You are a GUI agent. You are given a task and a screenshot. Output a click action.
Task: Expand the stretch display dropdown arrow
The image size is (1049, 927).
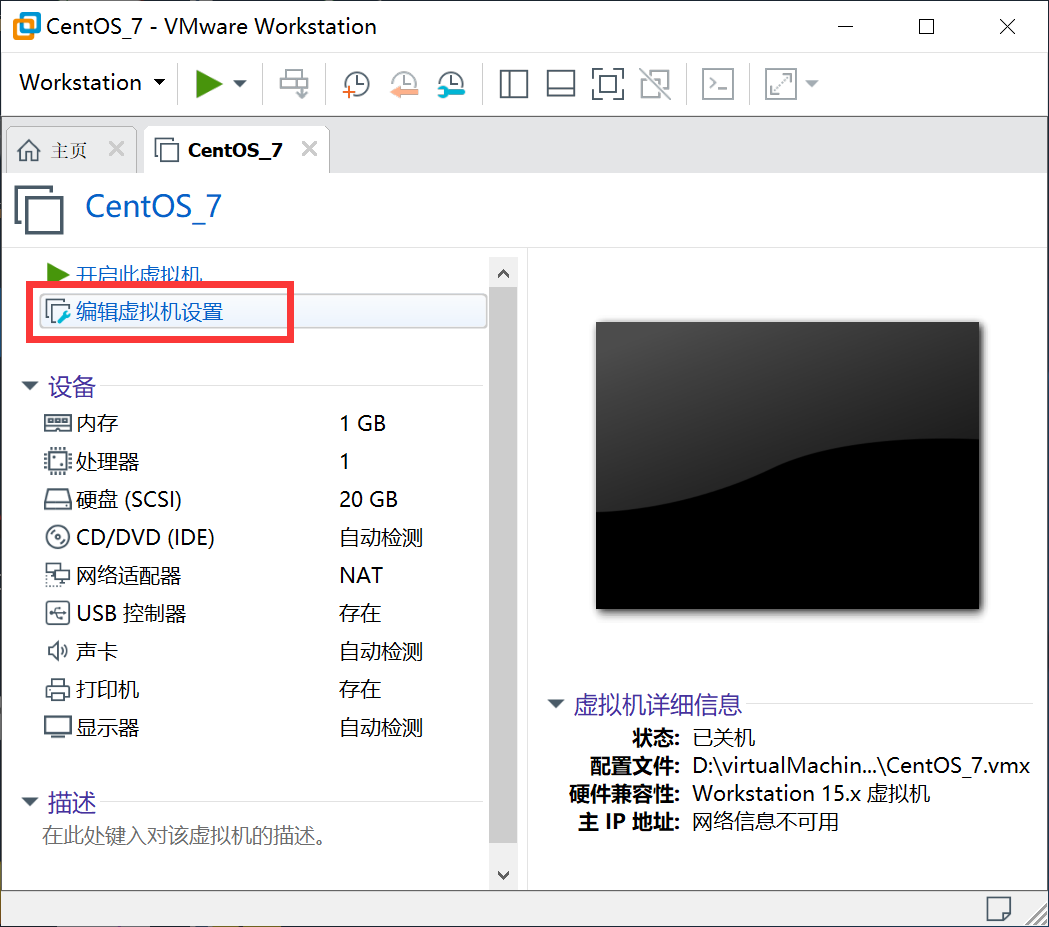coord(812,84)
